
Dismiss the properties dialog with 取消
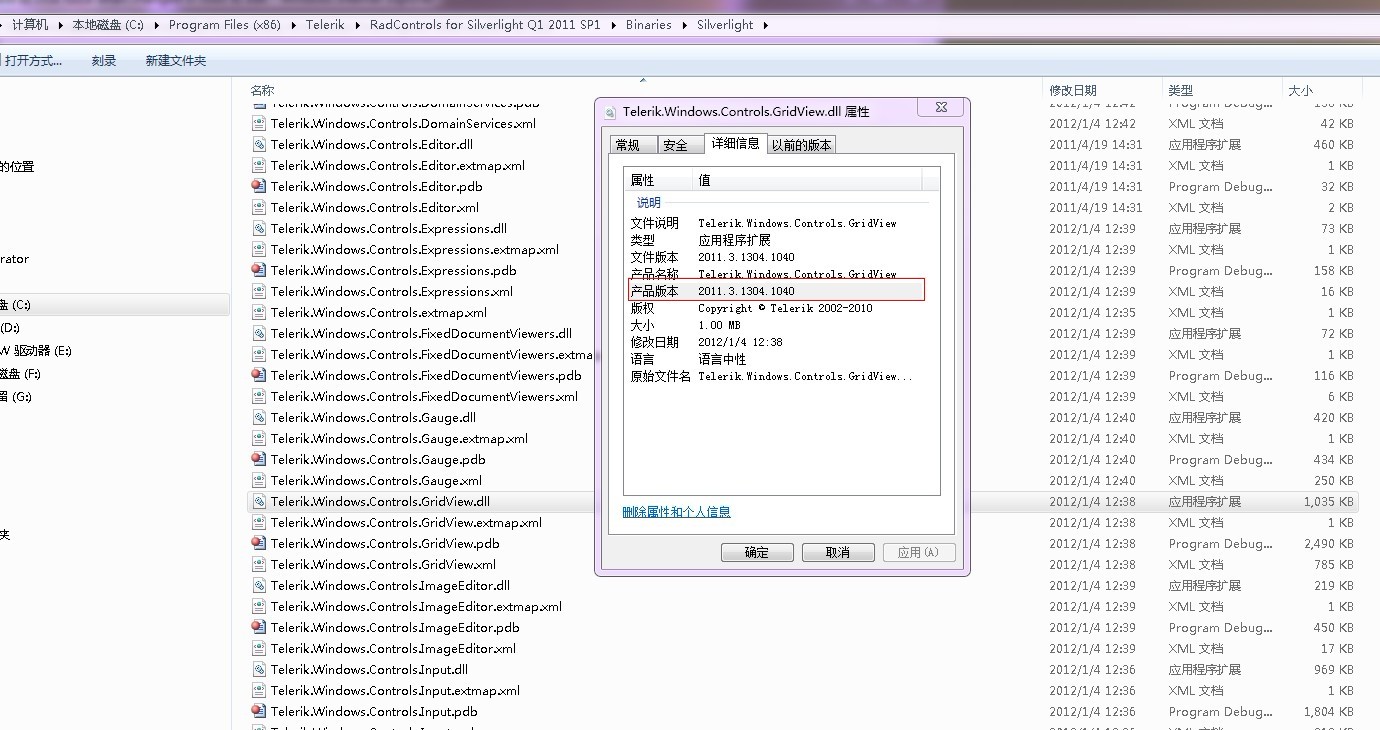(838, 553)
